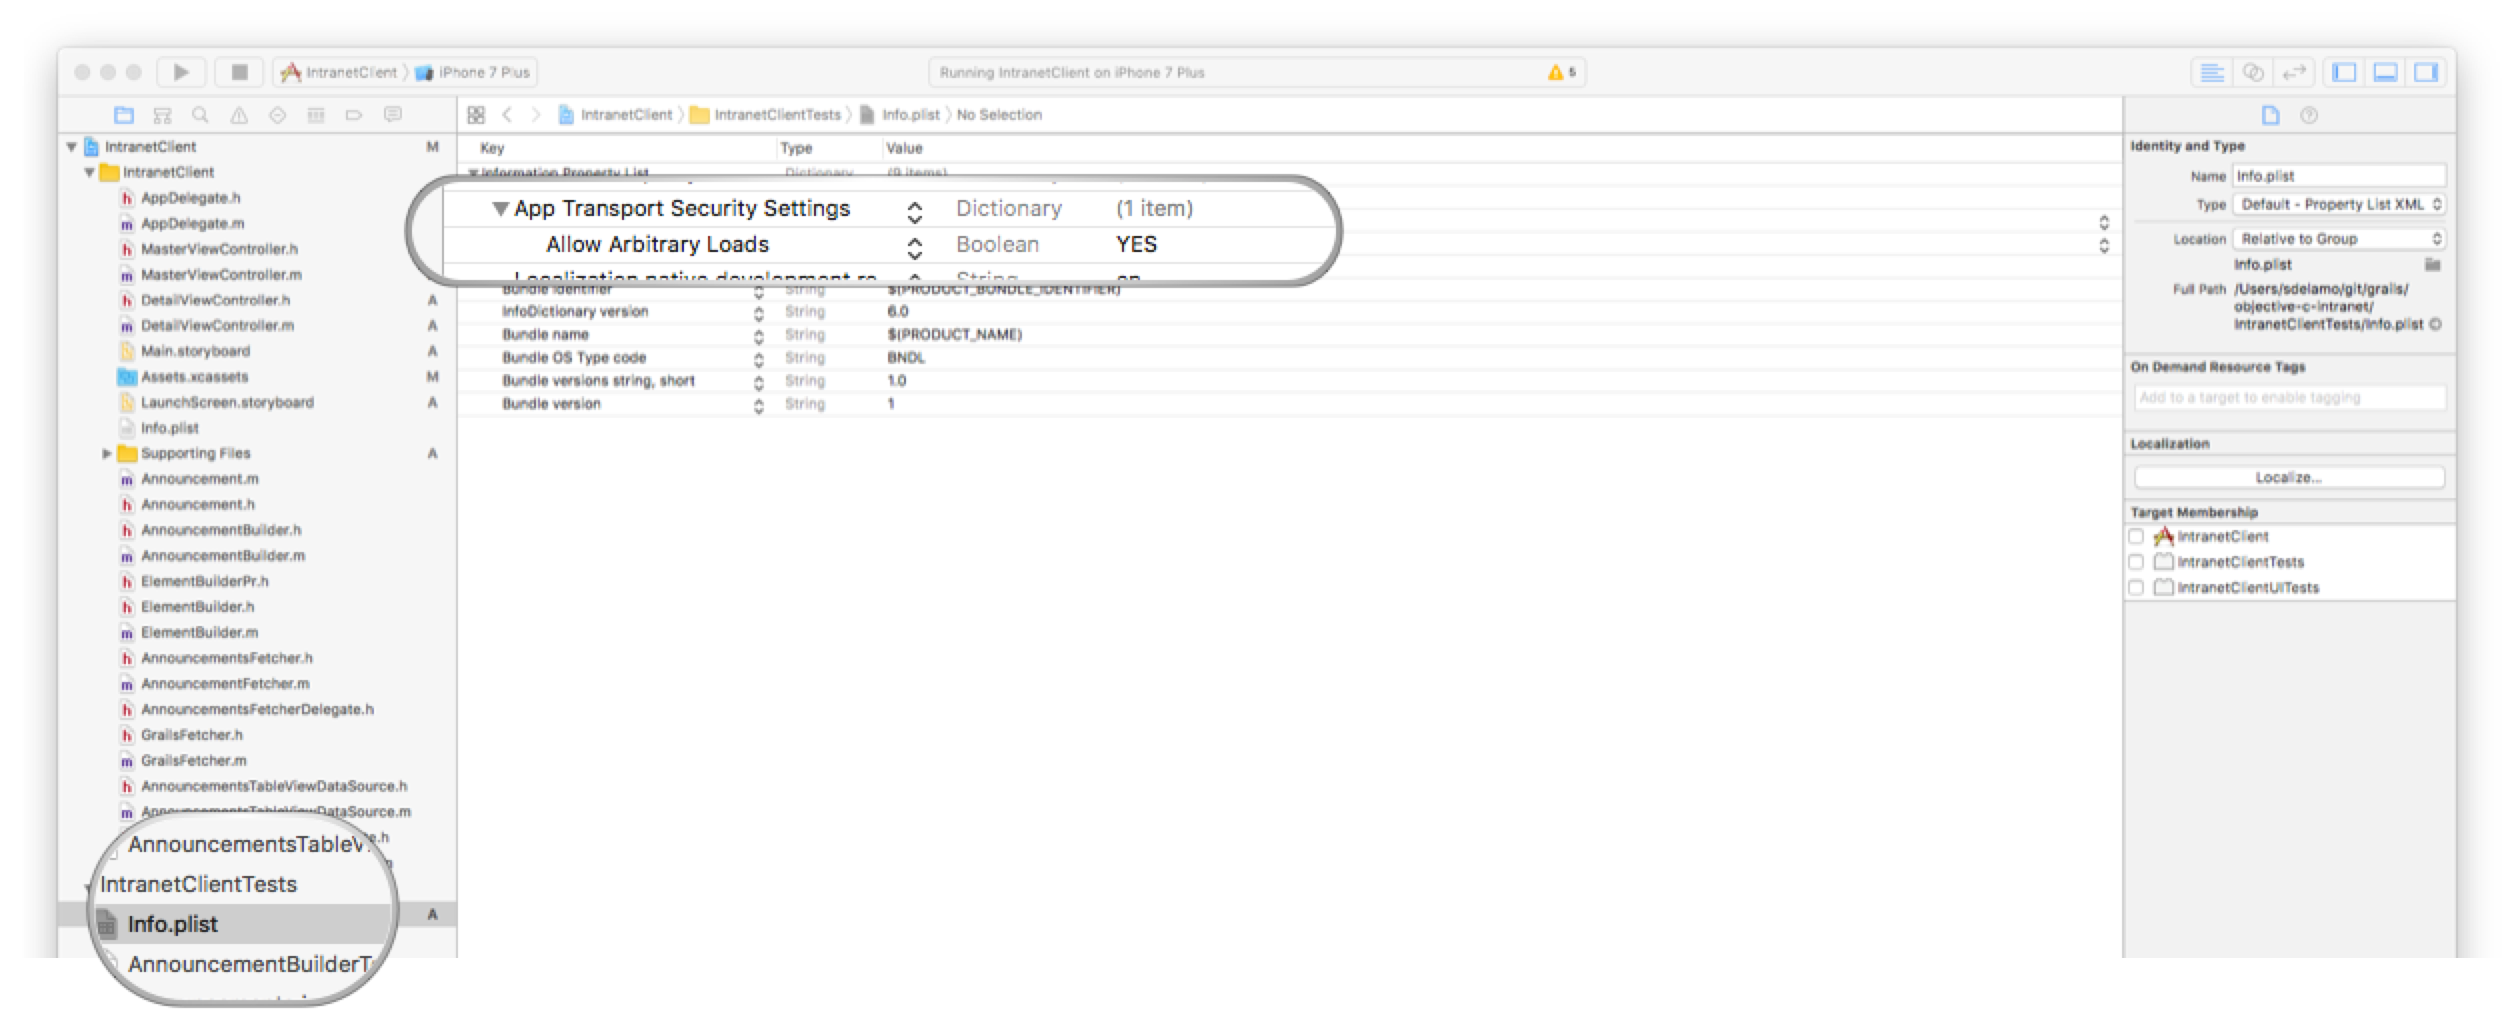Image resolution: width=2514 pixels, height=1014 pixels.
Task: Collapse App Transport Security Settings row
Action: pyautogui.click(x=501, y=209)
